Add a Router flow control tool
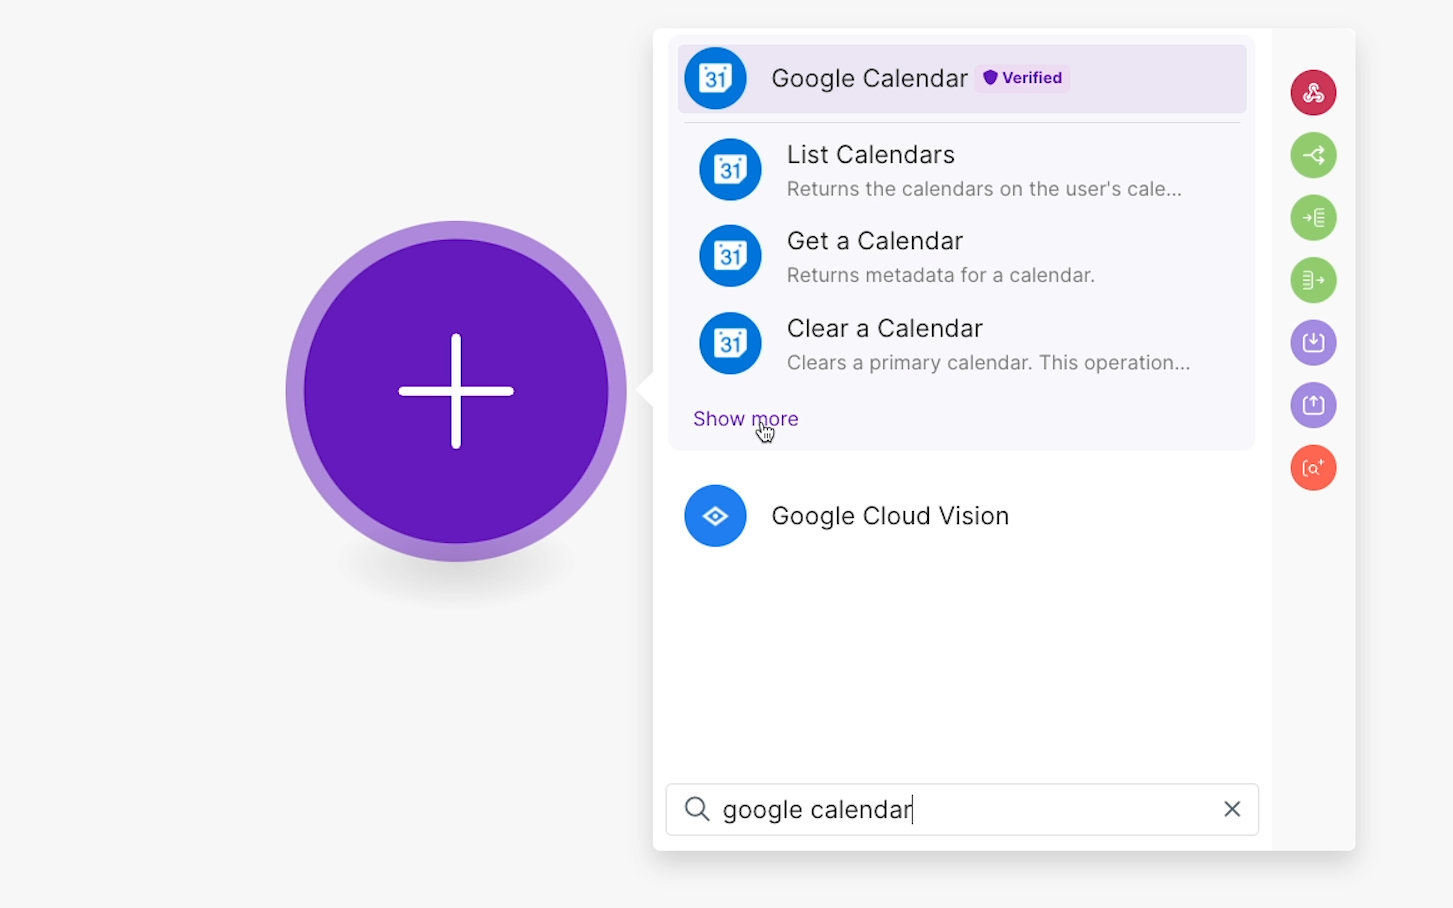Image resolution: width=1453 pixels, height=908 pixels. tap(1313, 155)
